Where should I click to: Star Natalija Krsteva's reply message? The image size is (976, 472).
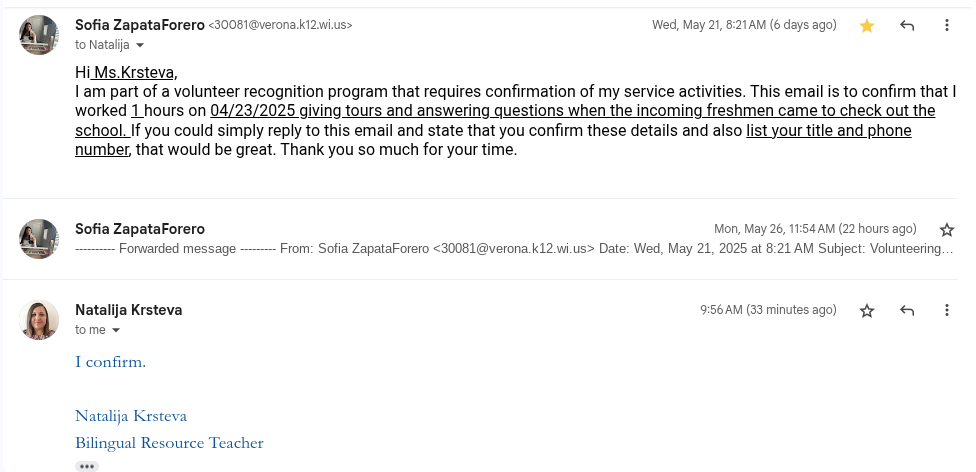coord(867,311)
